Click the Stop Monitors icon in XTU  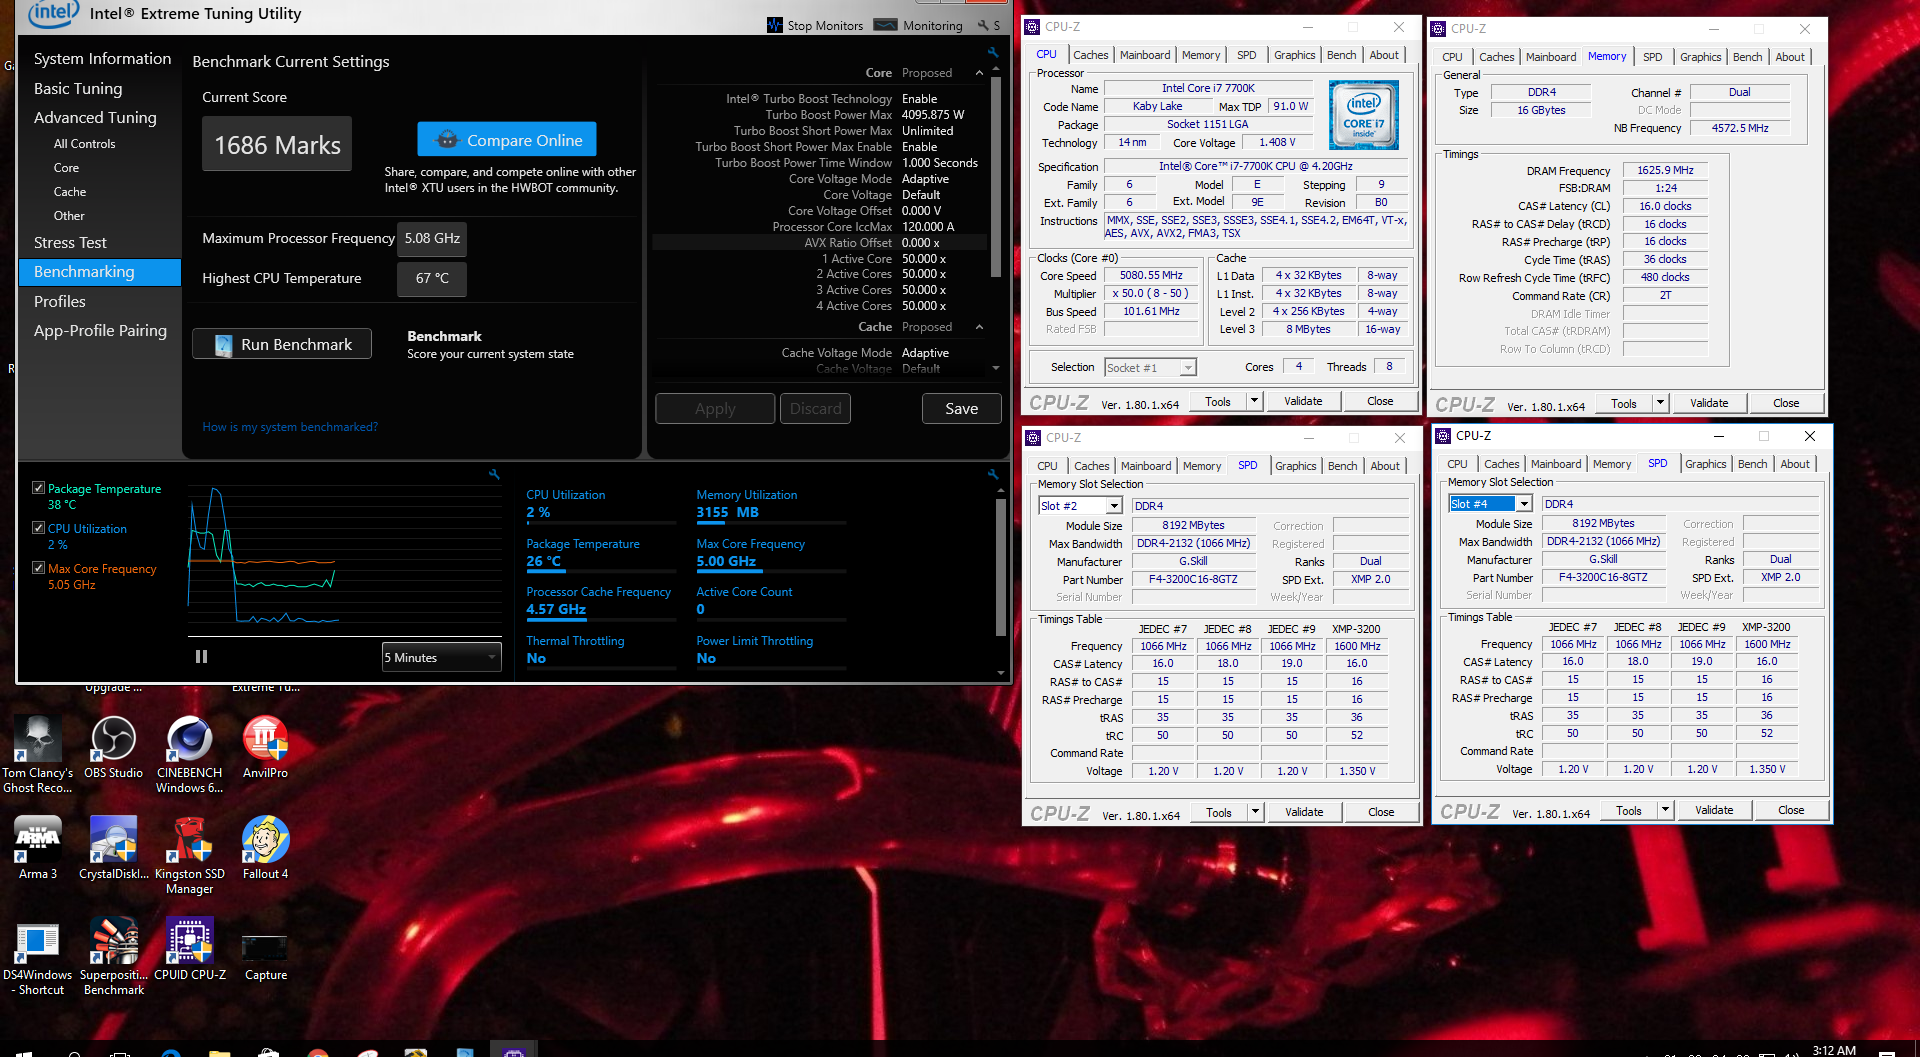[775, 25]
